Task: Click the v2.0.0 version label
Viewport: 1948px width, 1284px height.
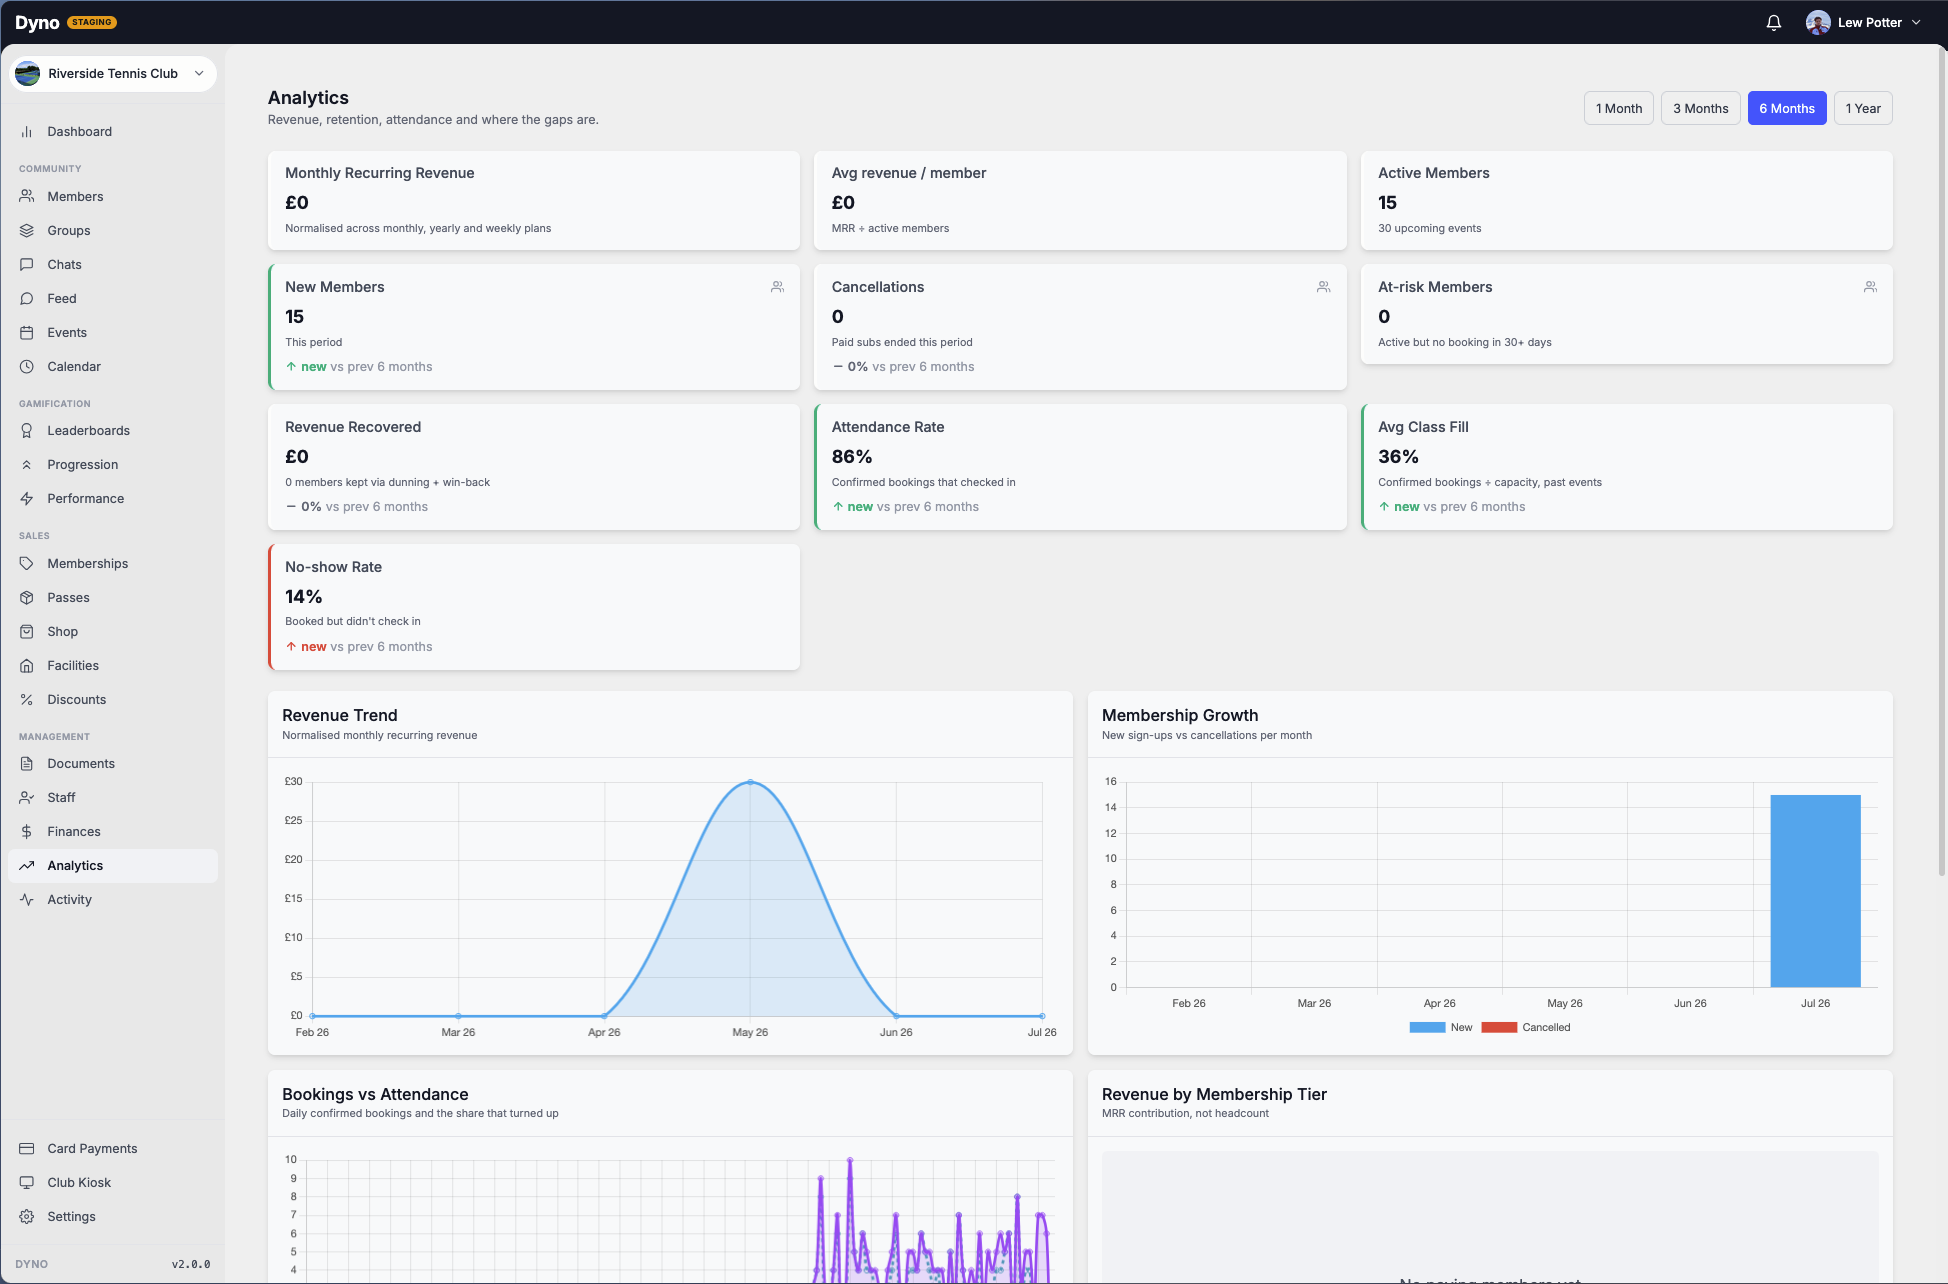Action: pos(191,1265)
